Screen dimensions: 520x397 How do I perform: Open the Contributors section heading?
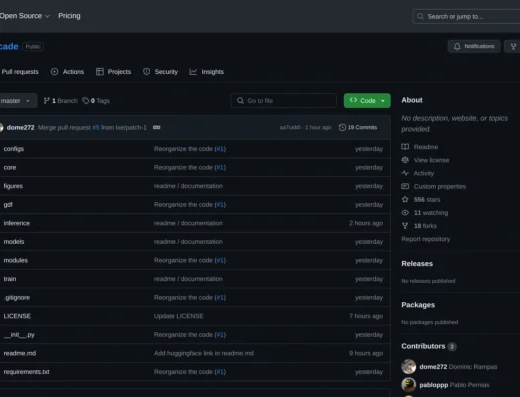(x=423, y=346)
